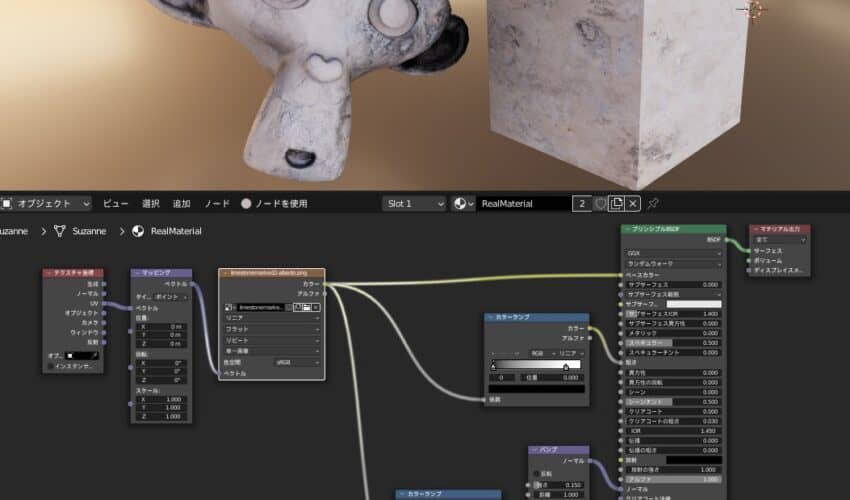Click the material browse sphere icon

[462, 204]
